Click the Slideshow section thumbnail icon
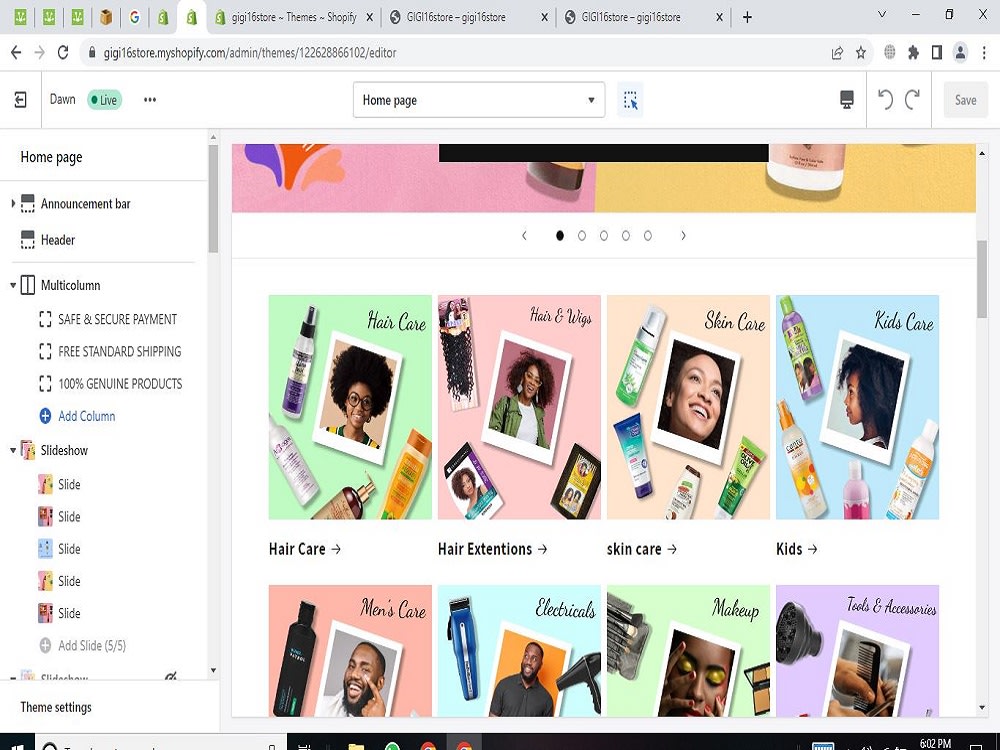Image resolution: width=1000 pixels, height=750 pixels. (x=27, y=450)
